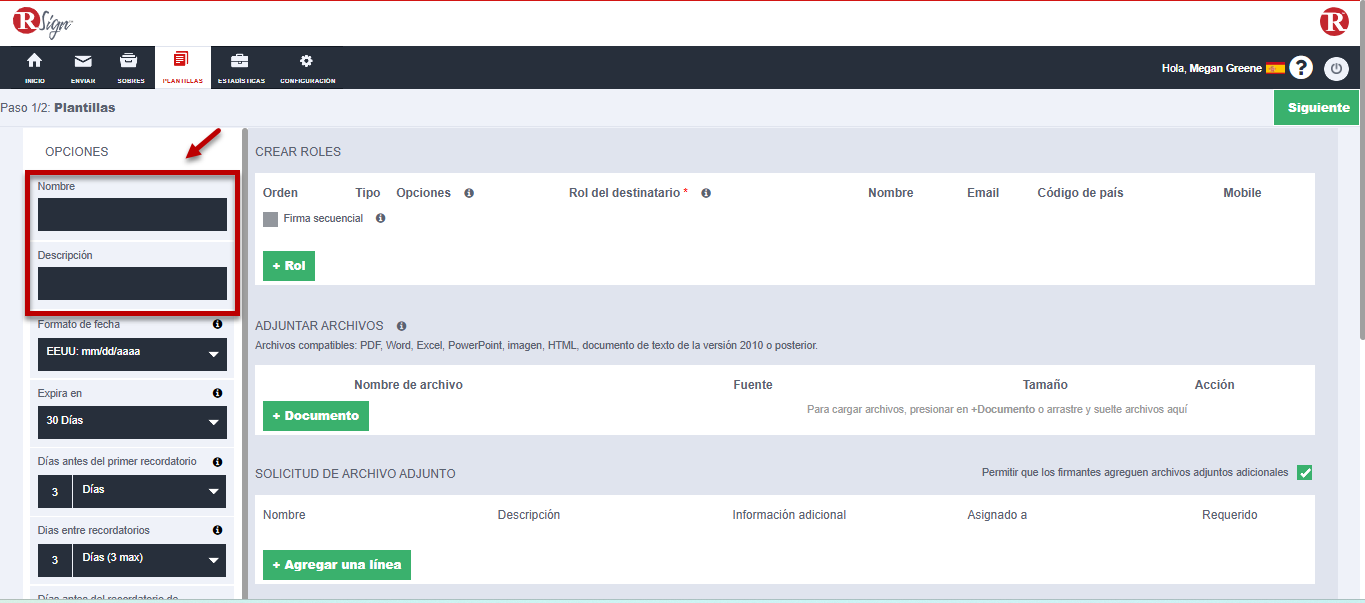Select the Plantillas tab

coord(182,67)
